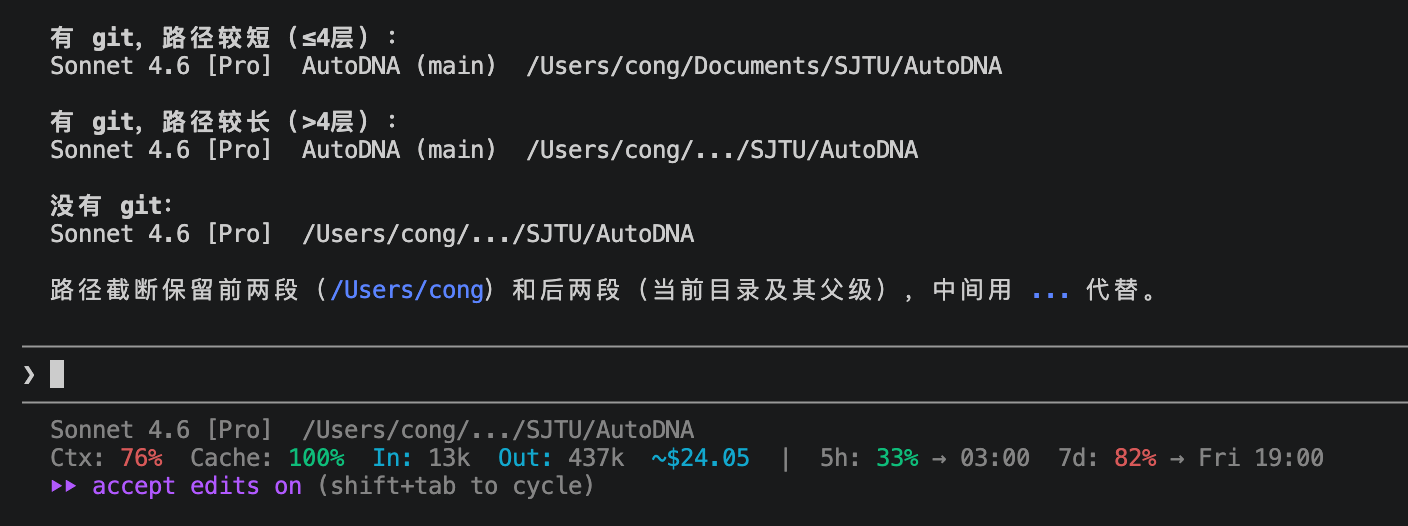This screenshot has height=526, width=1408.
Task: Click the ~$24.05 cost indicator
Action: 700,459
